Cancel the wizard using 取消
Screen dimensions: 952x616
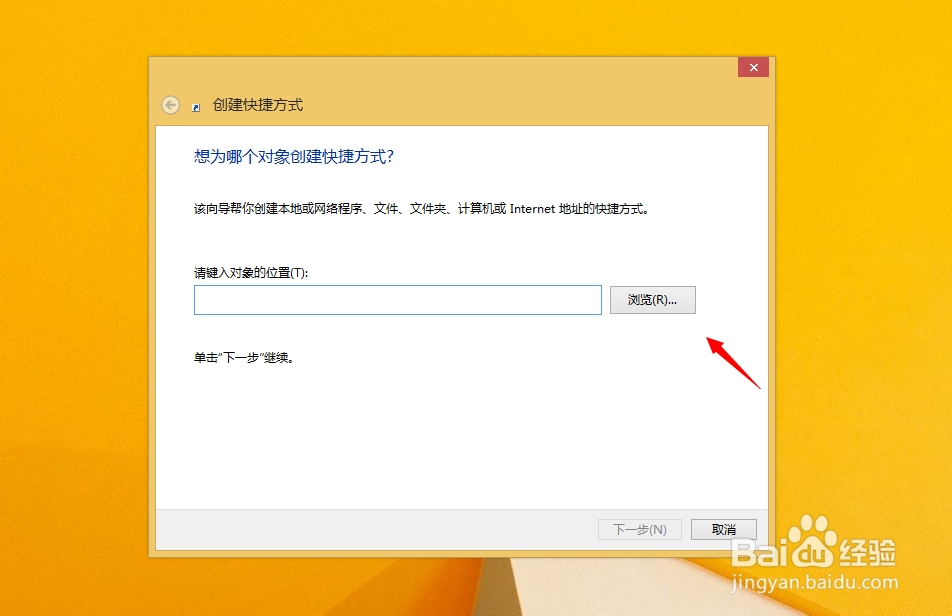pyautogui.click(x=723, y=529)
